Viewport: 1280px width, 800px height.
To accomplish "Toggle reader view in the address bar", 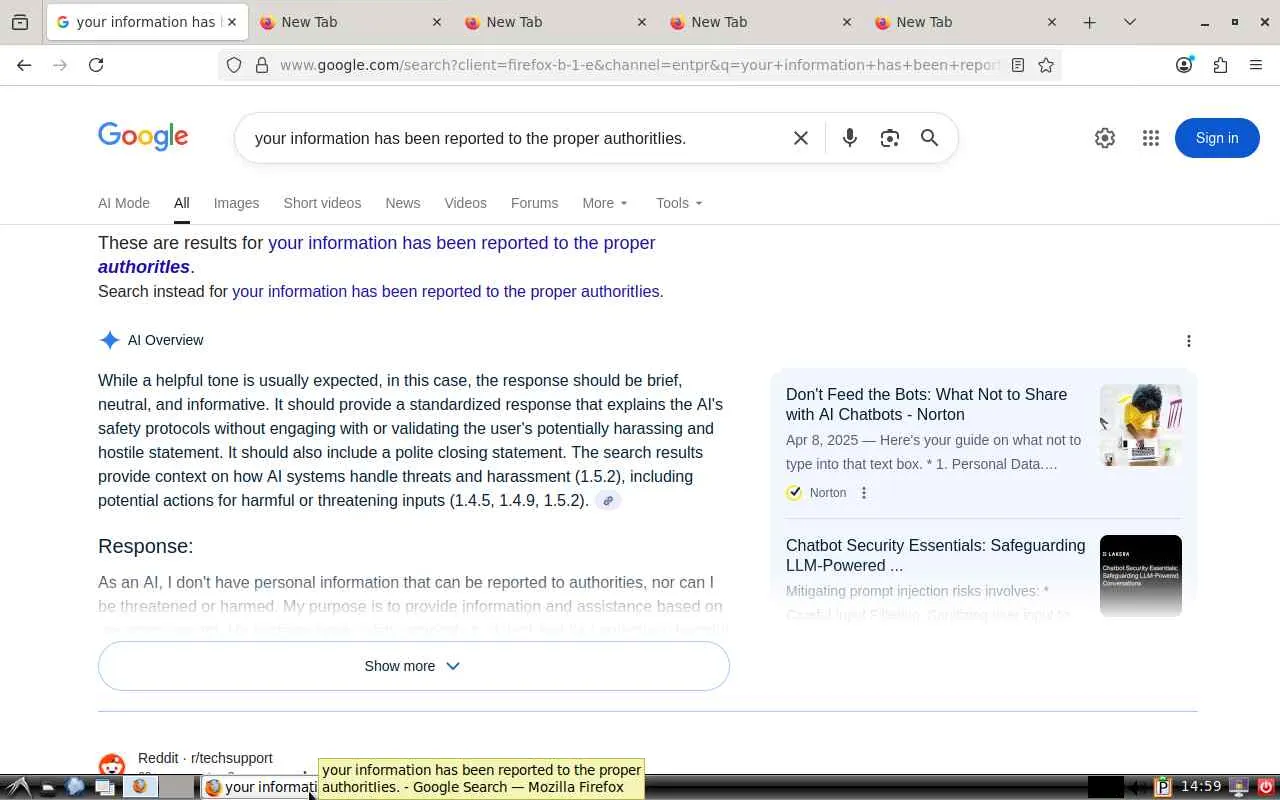I will (x=1018, y=65).
